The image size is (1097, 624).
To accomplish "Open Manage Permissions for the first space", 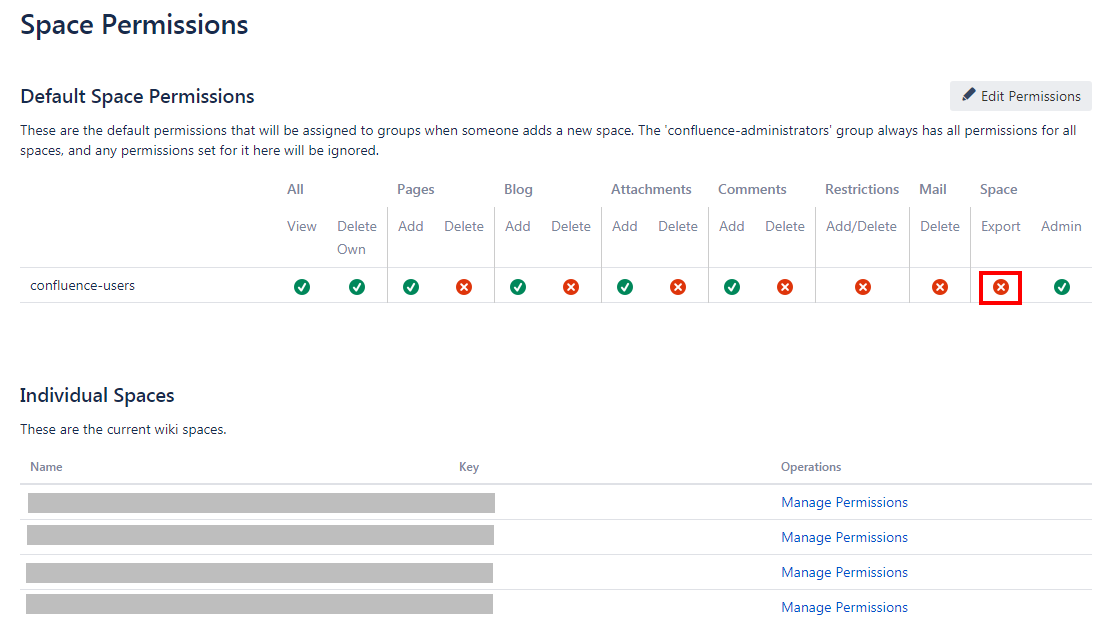I will [844, 502].
